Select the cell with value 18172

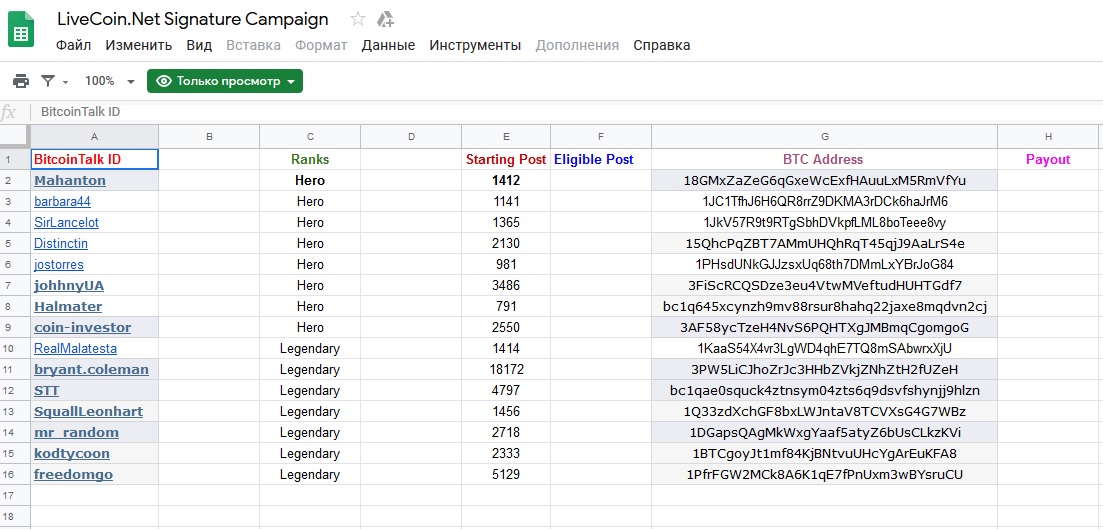tap(506, 369)
